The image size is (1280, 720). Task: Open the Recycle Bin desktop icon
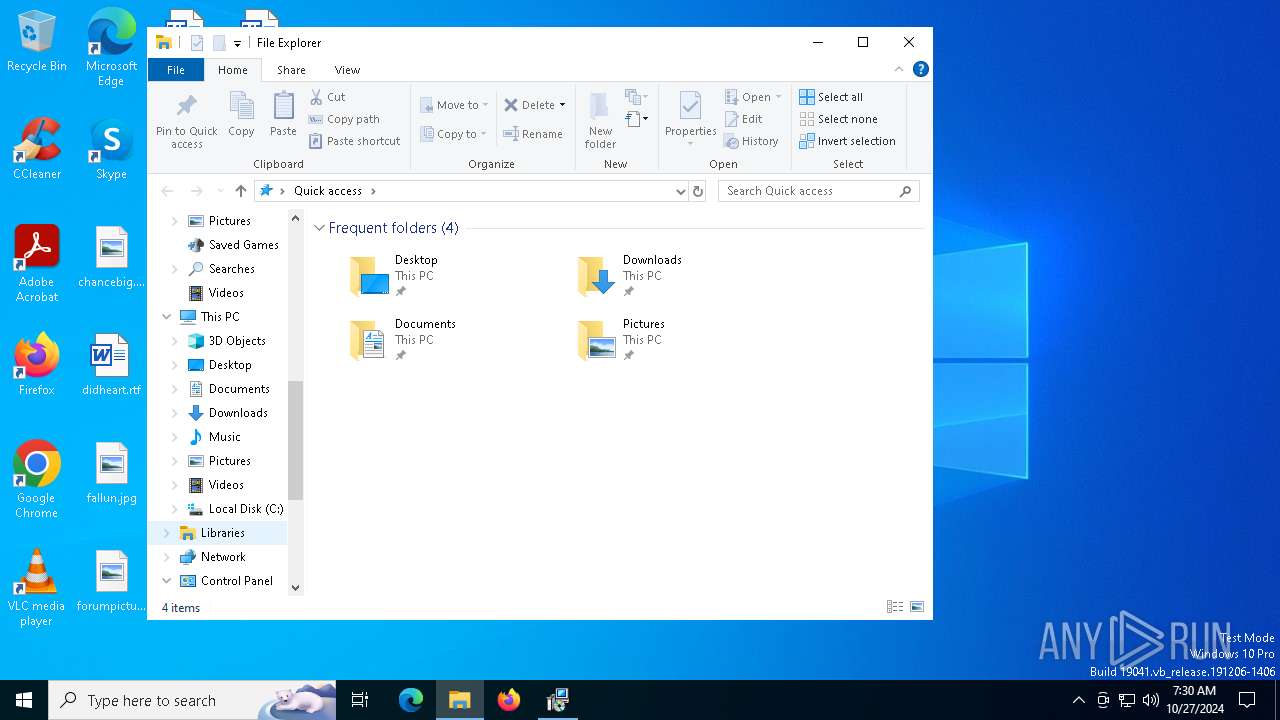[37, 42]
